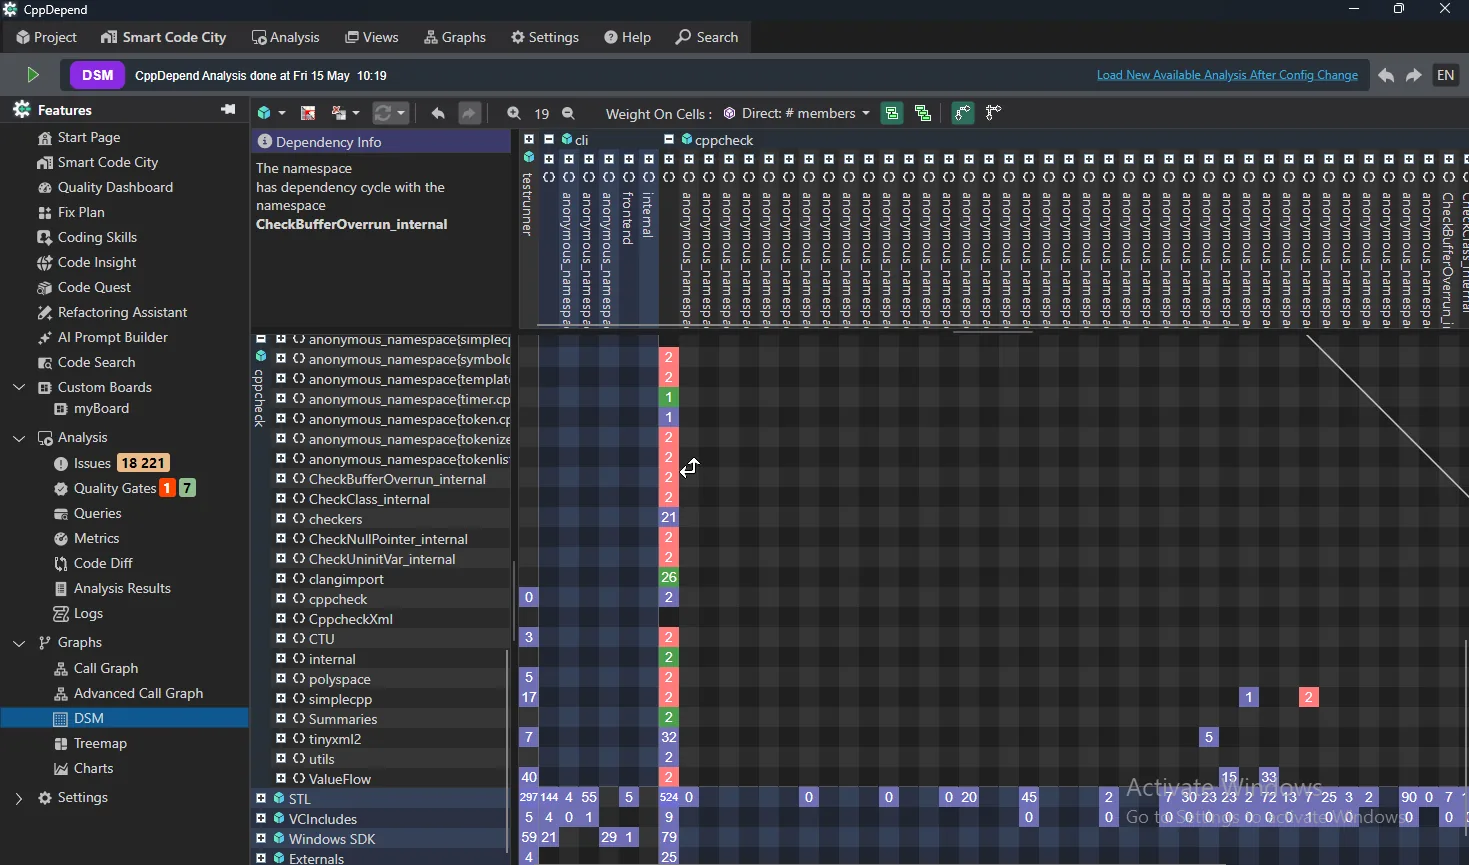The height and width of the screenshot is (865, 1469).
Task: Open the Analysis menu
Action: point(286,37)
